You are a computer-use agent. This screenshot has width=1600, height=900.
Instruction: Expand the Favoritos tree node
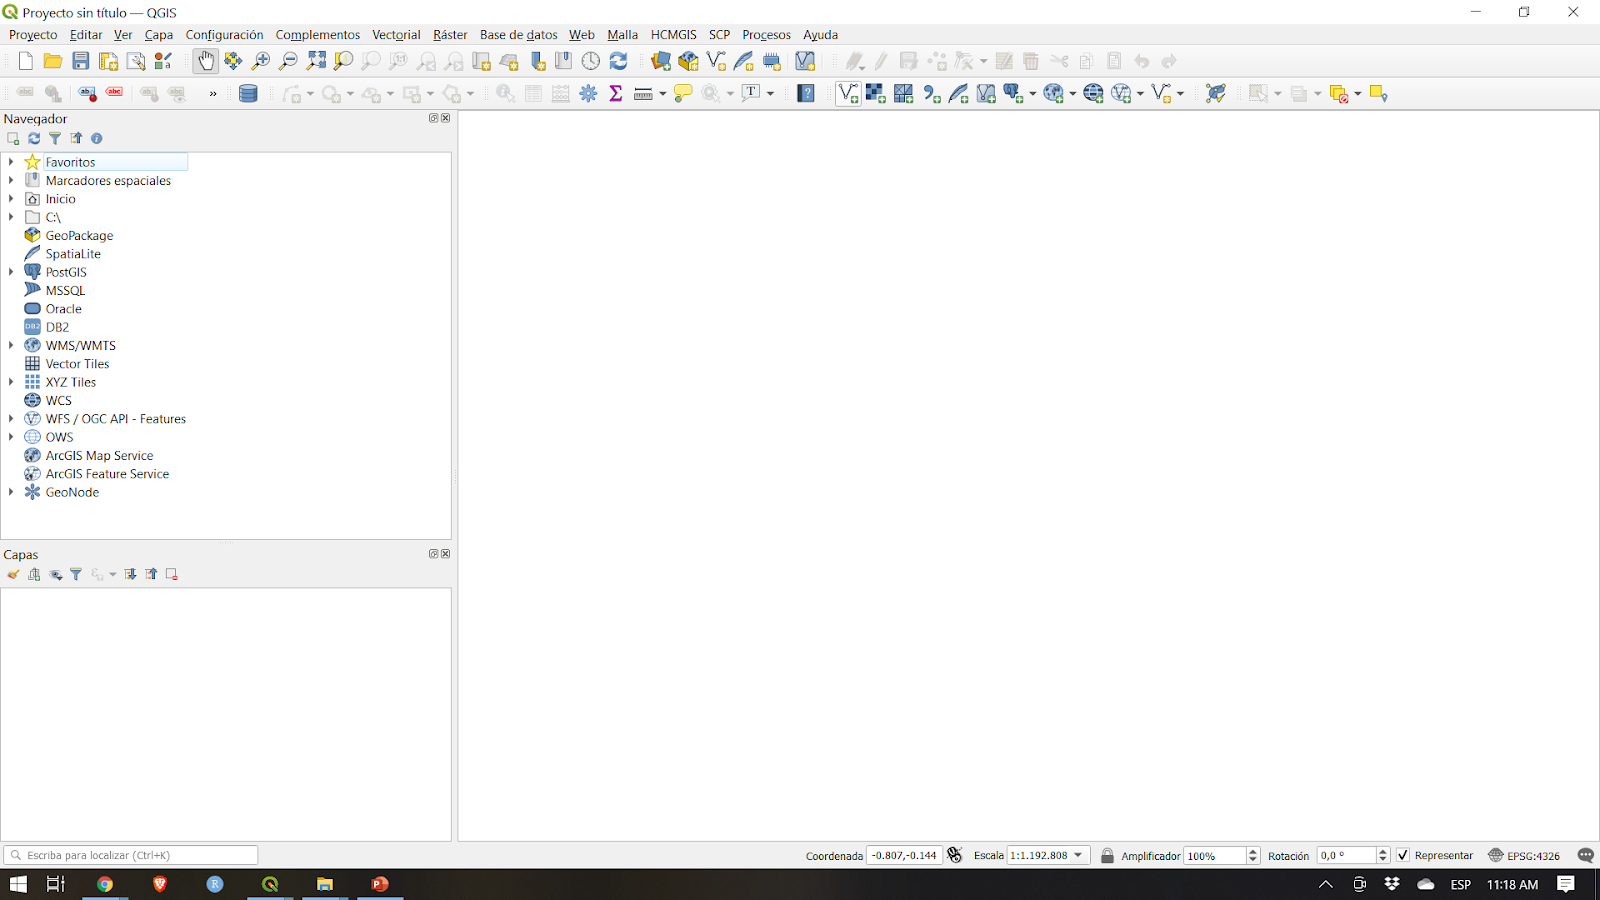pyautogui.click(x=11, y=162)
